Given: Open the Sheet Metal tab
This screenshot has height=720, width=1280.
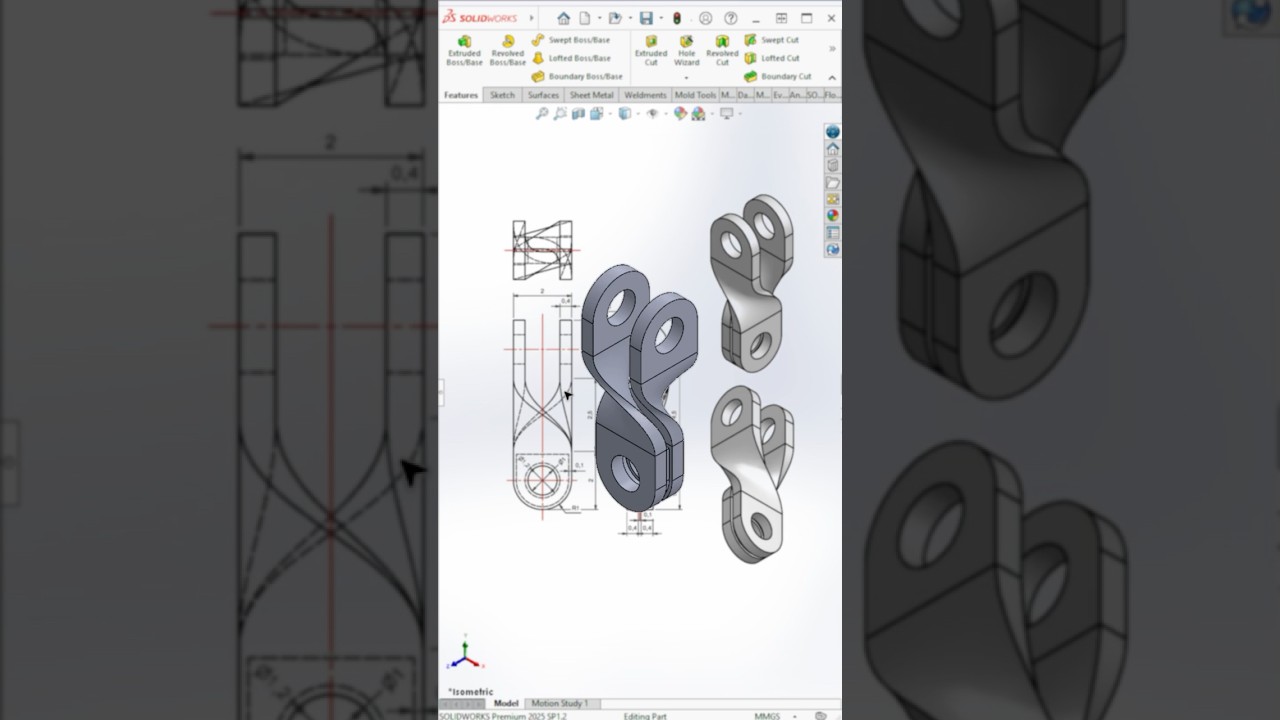Looking at the screenshot, I should pyautogui.click(x=591, y=95).
